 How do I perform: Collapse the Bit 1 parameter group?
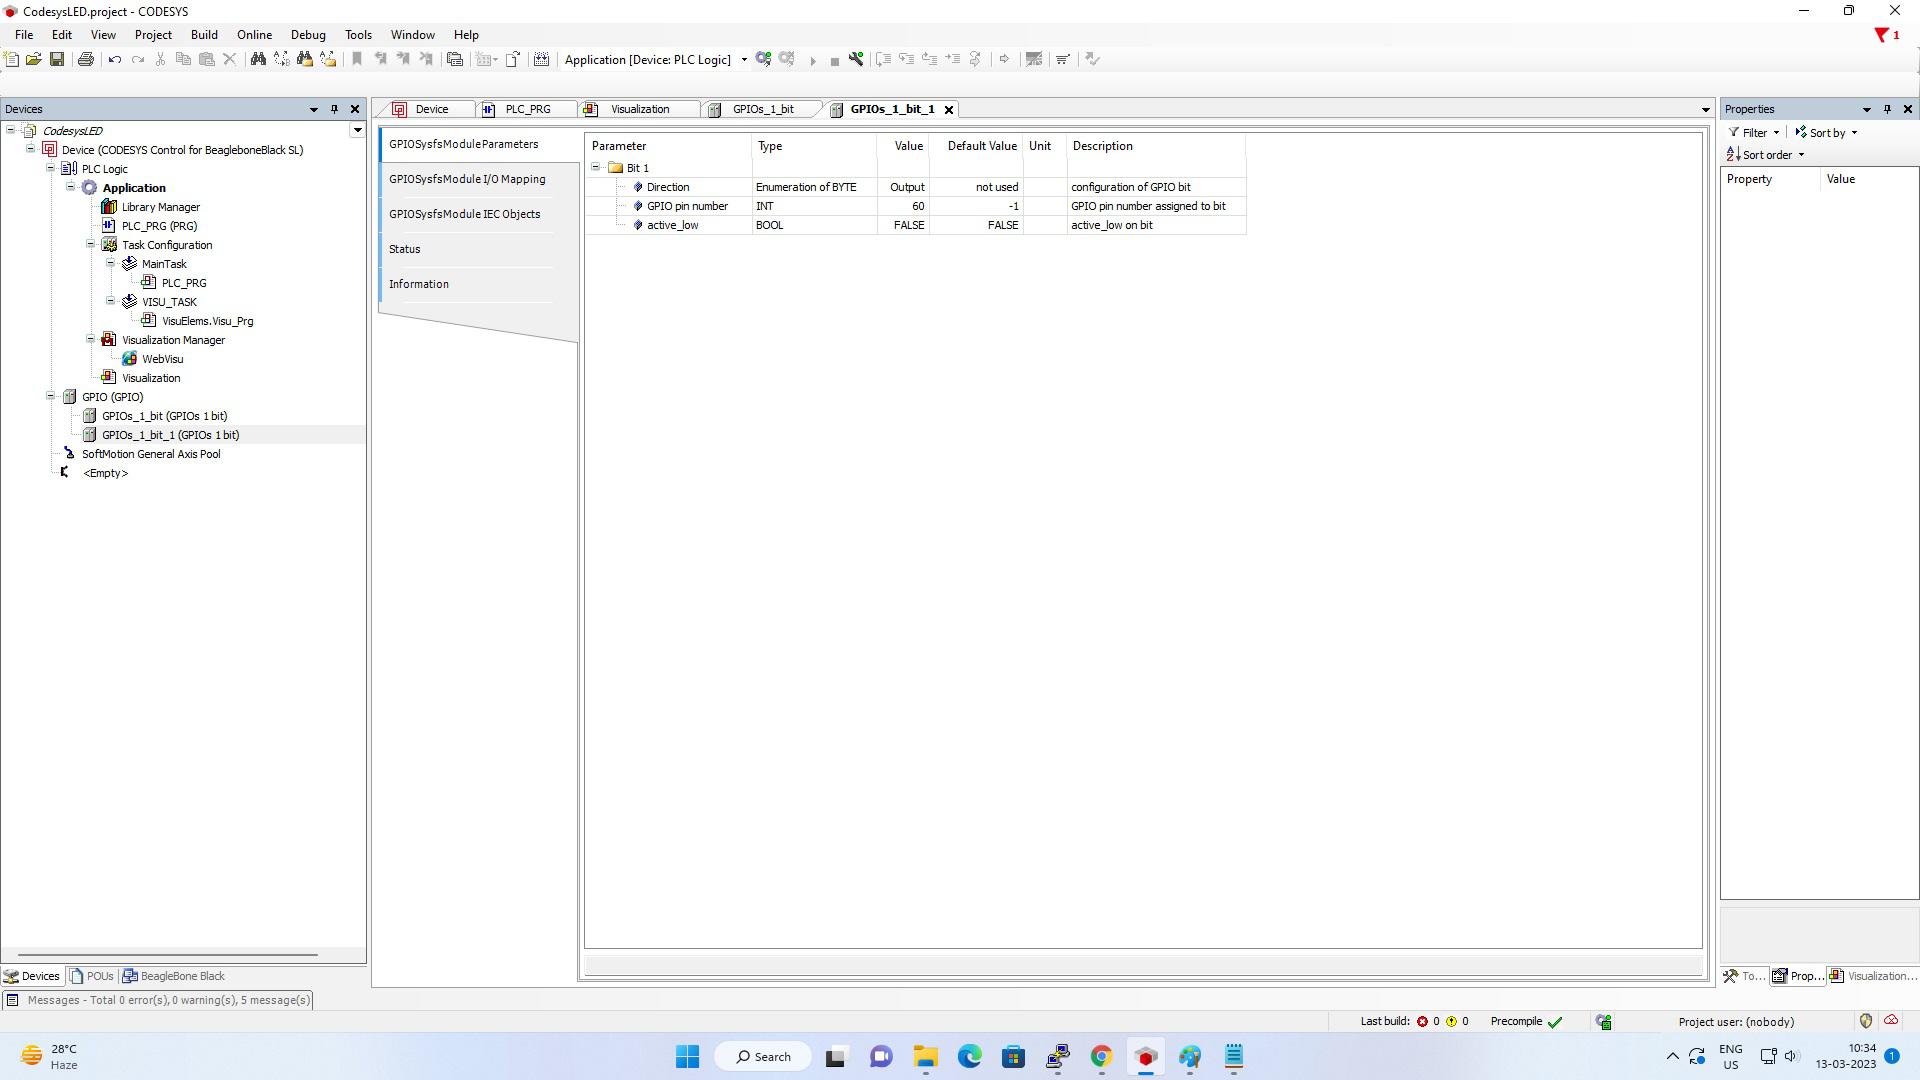596,167
